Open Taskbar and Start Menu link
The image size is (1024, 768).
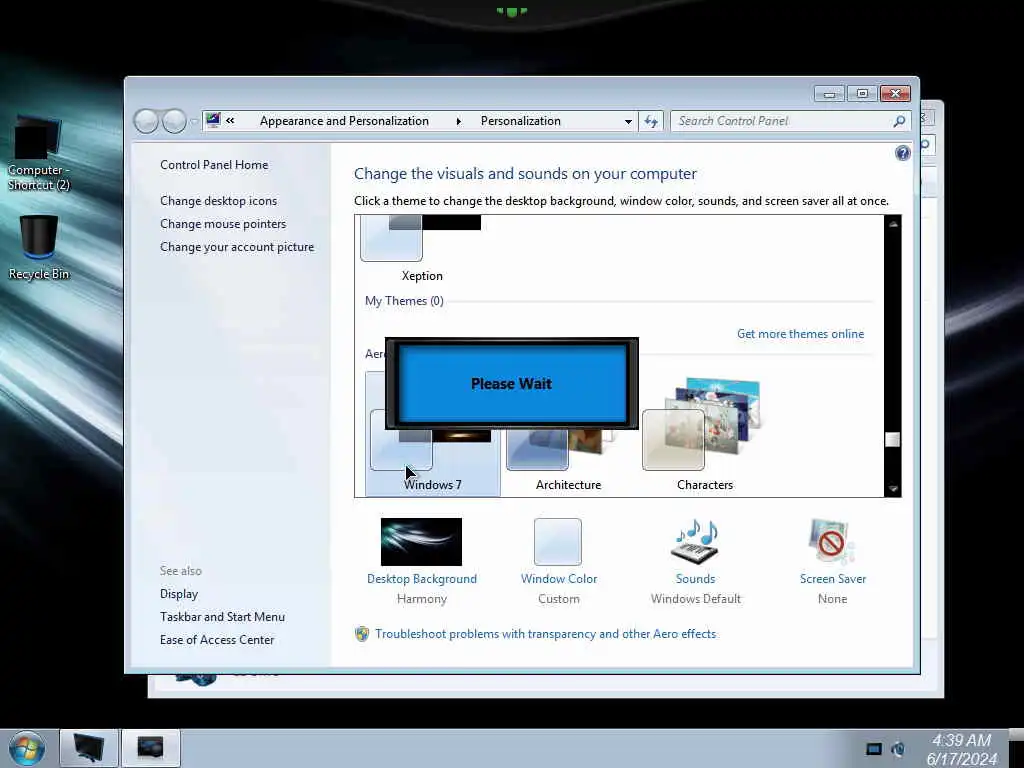[x=222, y=616]
